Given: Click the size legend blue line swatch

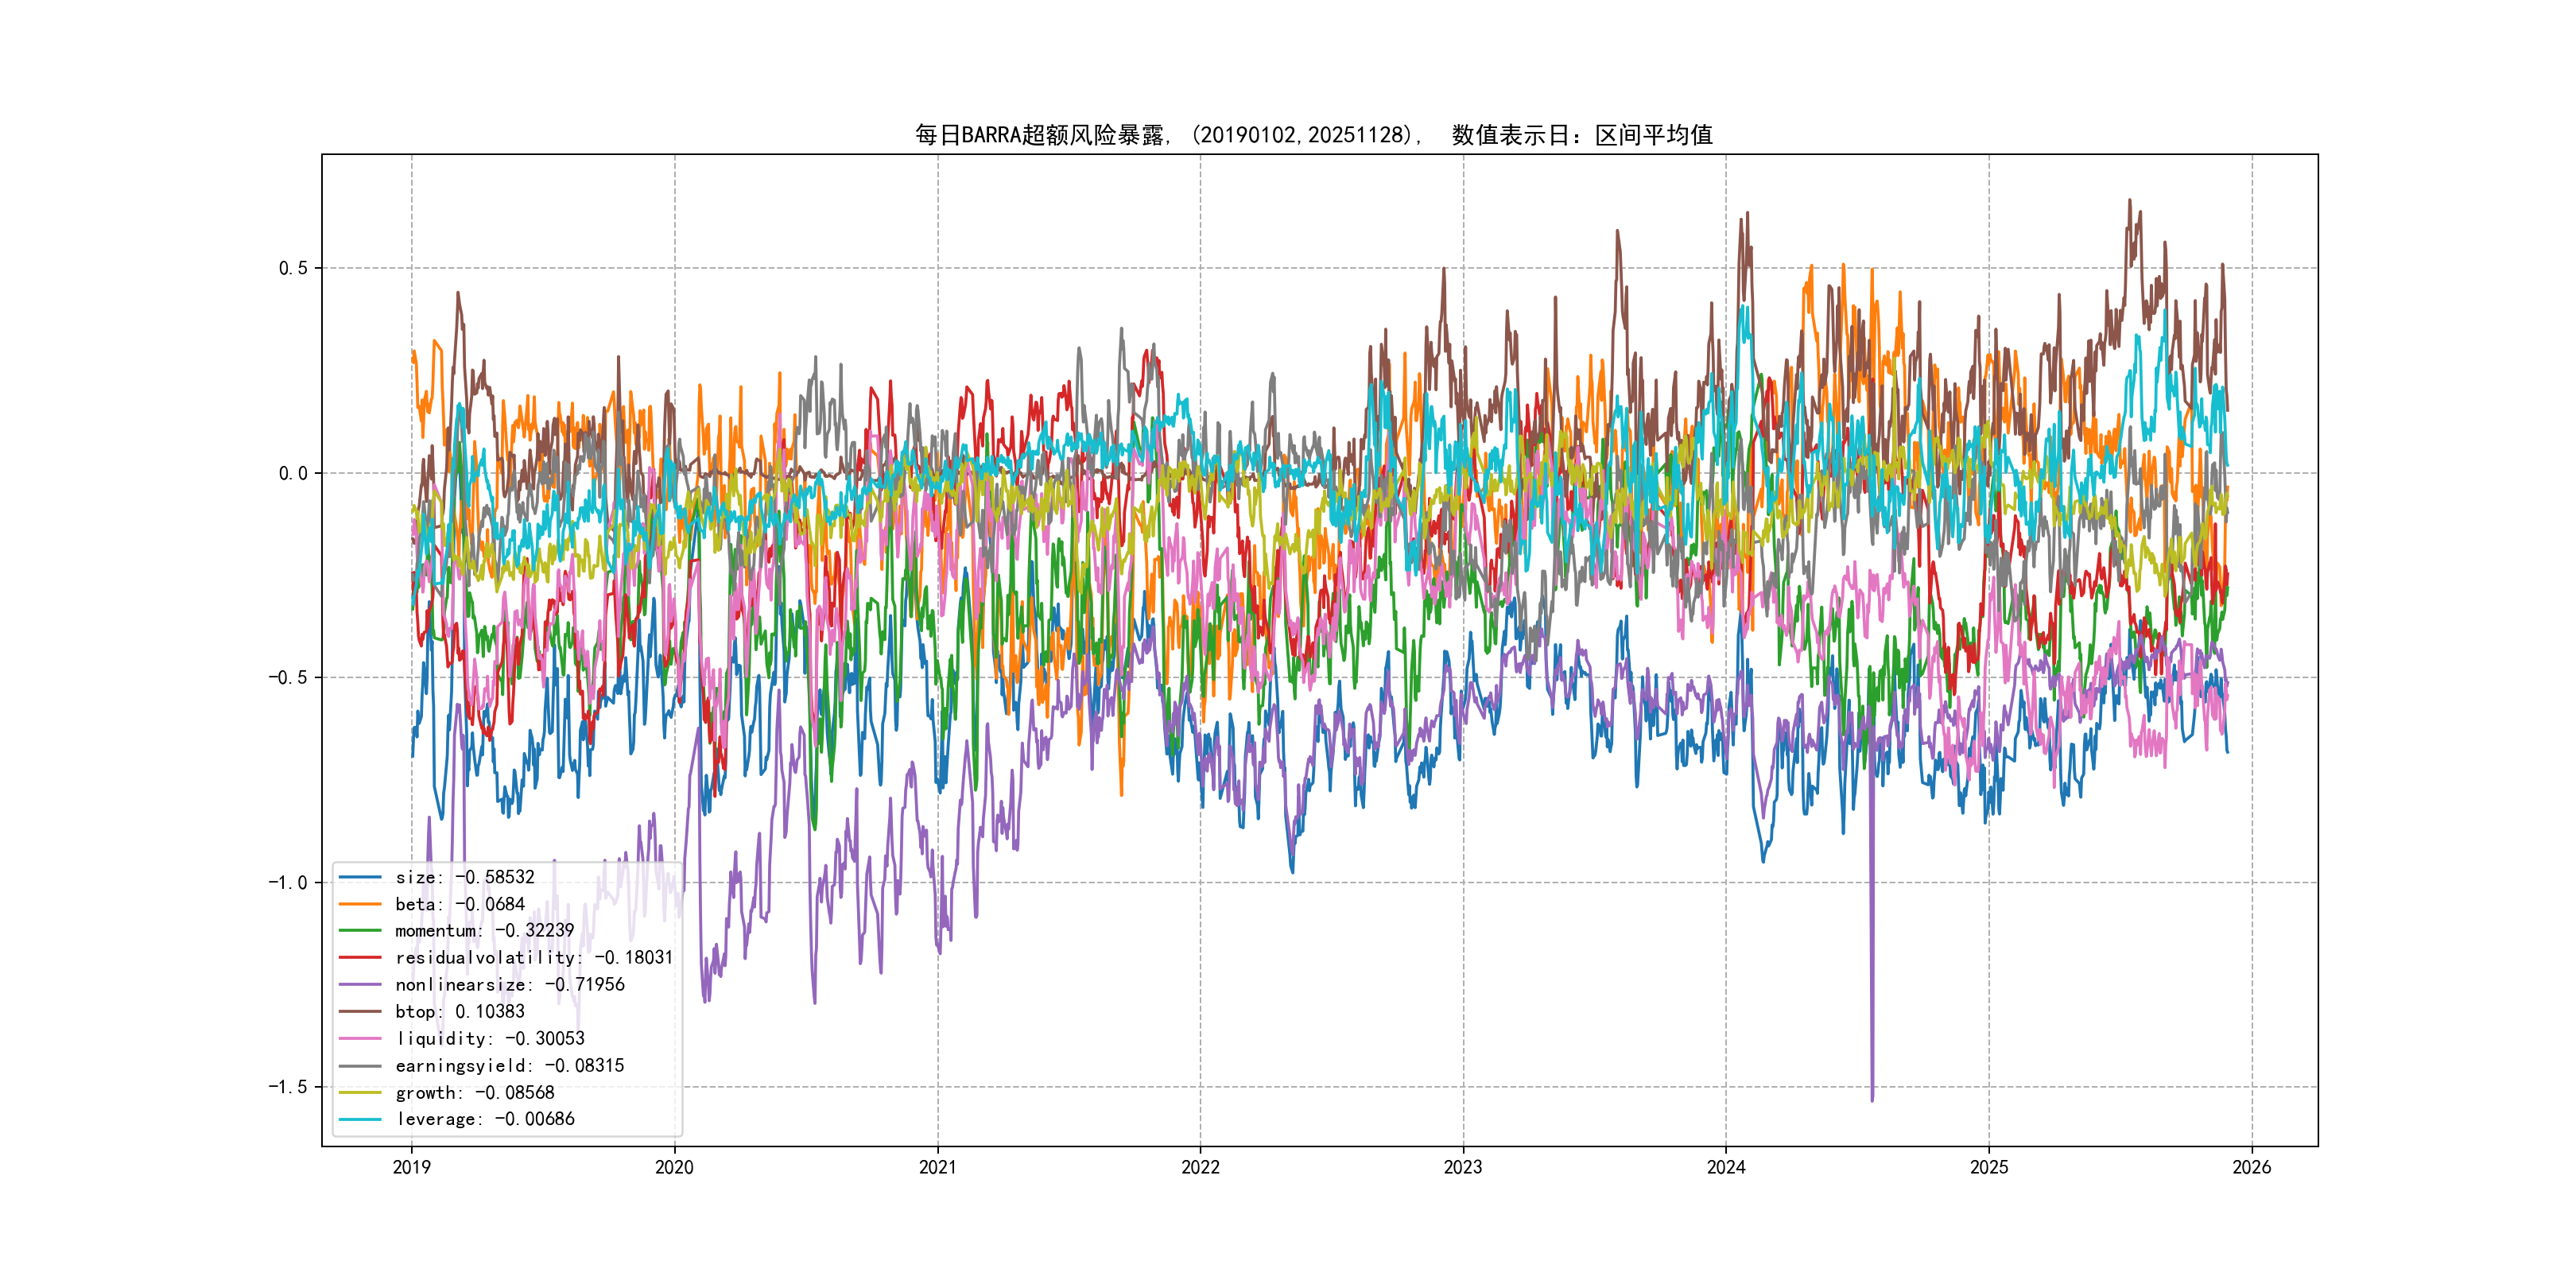Looking at the screenshot, I should [x=360, y=877].
